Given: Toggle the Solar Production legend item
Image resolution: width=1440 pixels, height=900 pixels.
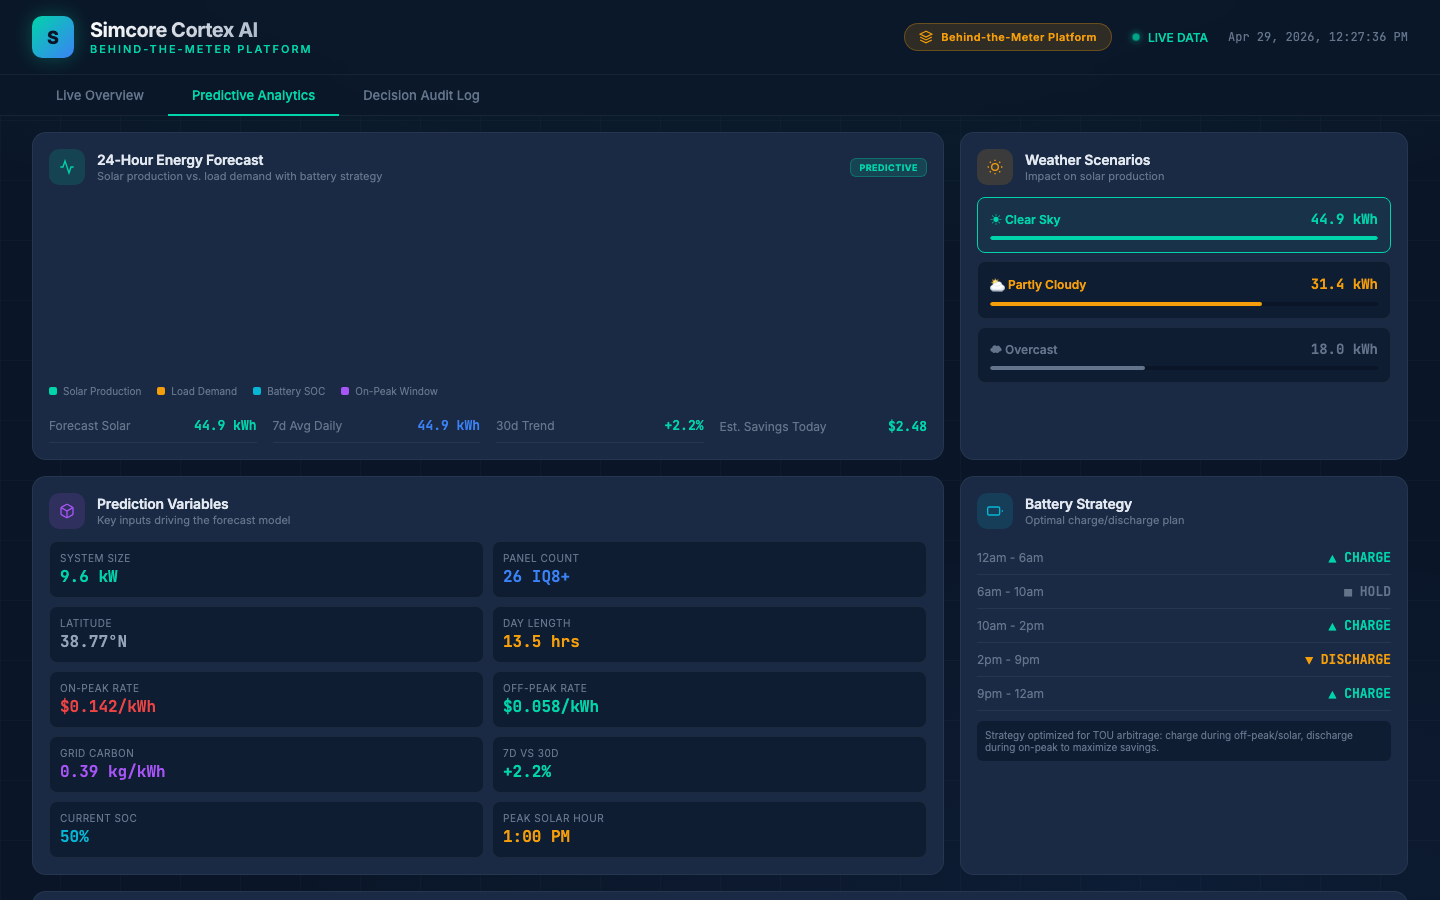Looking at the screenshot, I should [x=53, y=391].
